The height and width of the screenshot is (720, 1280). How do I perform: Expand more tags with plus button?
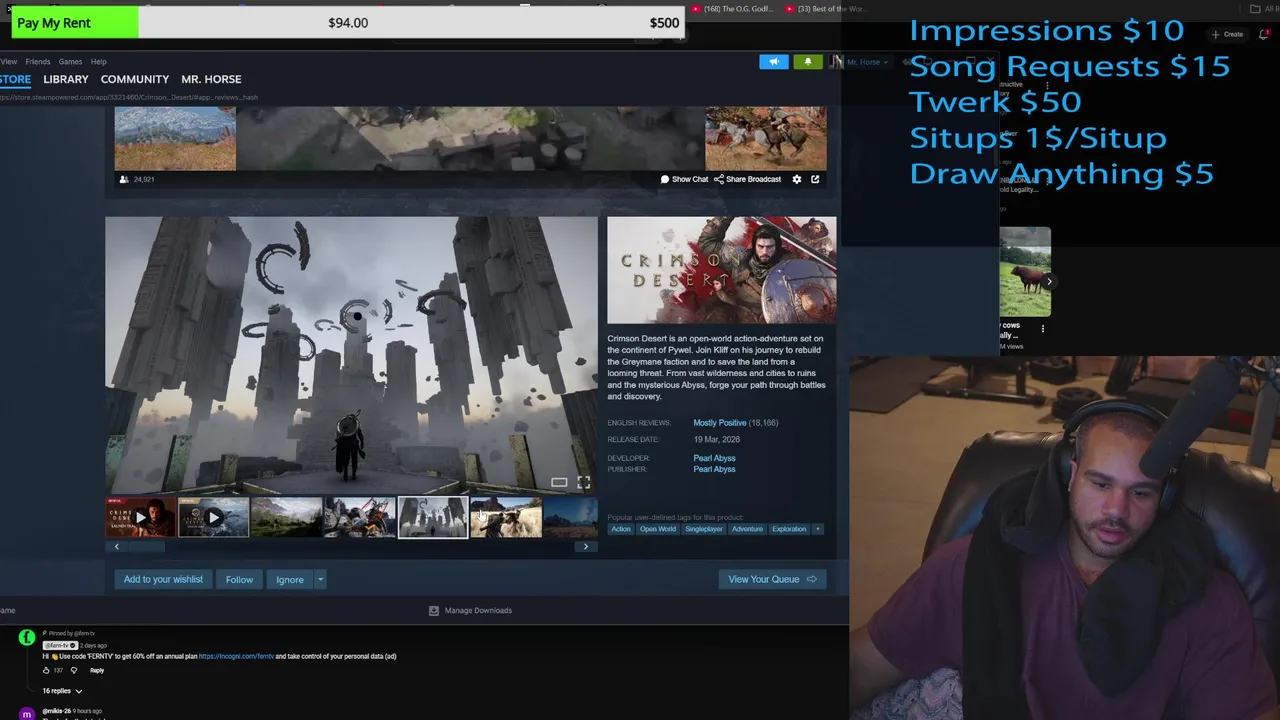click(x=817, y=529)
